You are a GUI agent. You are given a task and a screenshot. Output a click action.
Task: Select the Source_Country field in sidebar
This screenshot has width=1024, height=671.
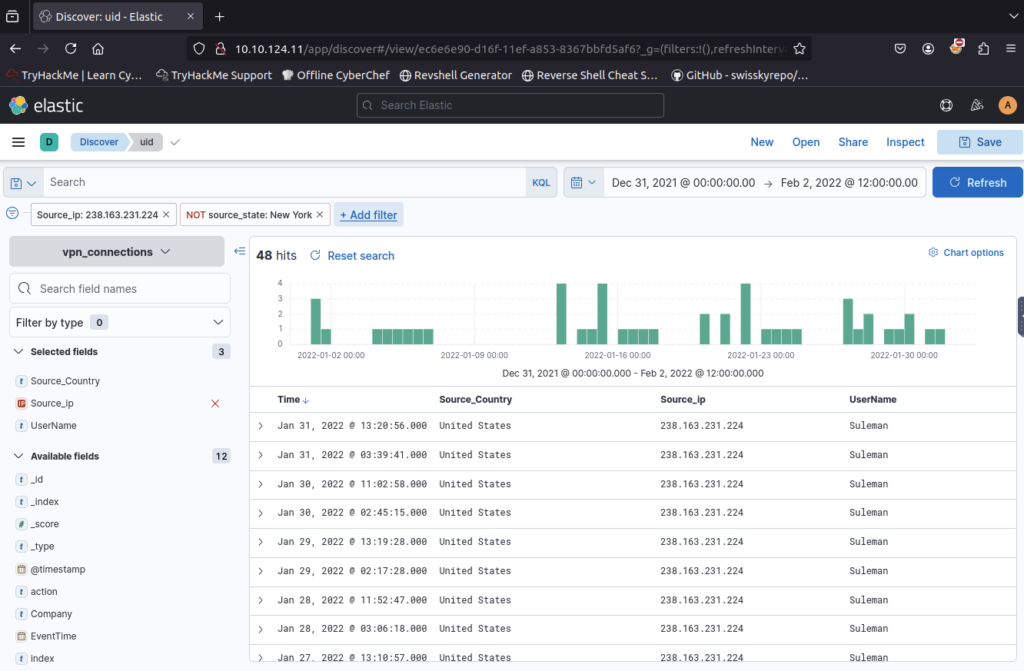pyautogui.click(x=65, y=381)
